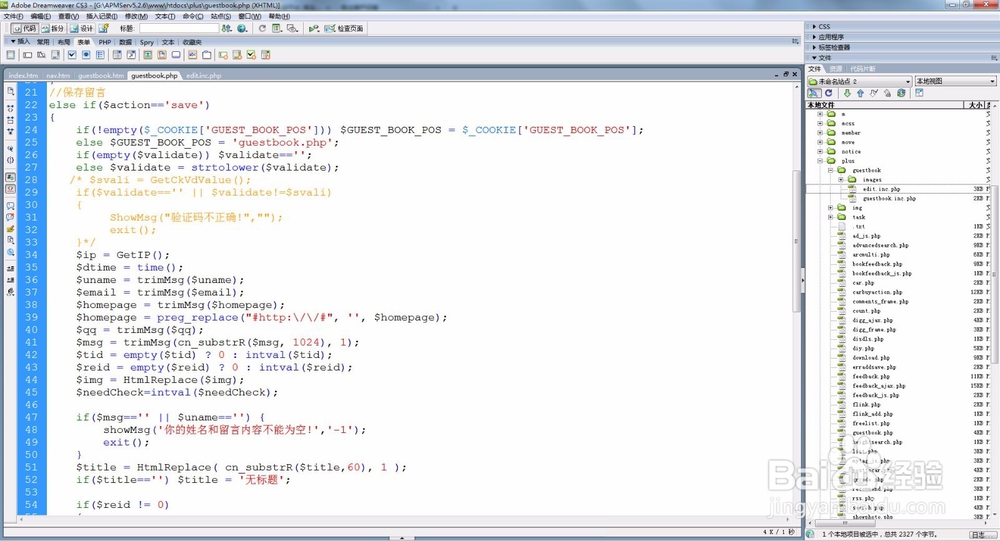Open the 编辑(E) menu

(x=40, y=17)
